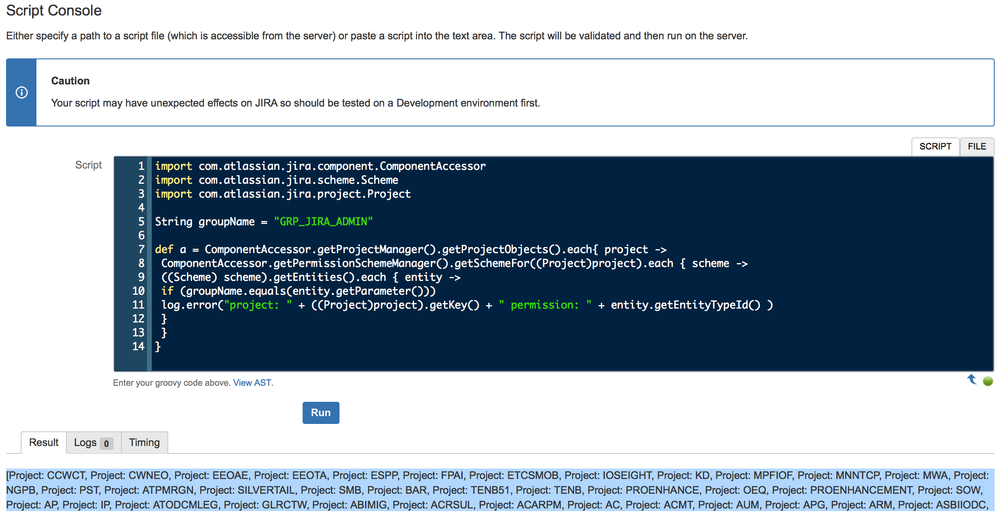Screen dimensions: 999x514
Task: Open the View AST link
Action: click(253, 383)
